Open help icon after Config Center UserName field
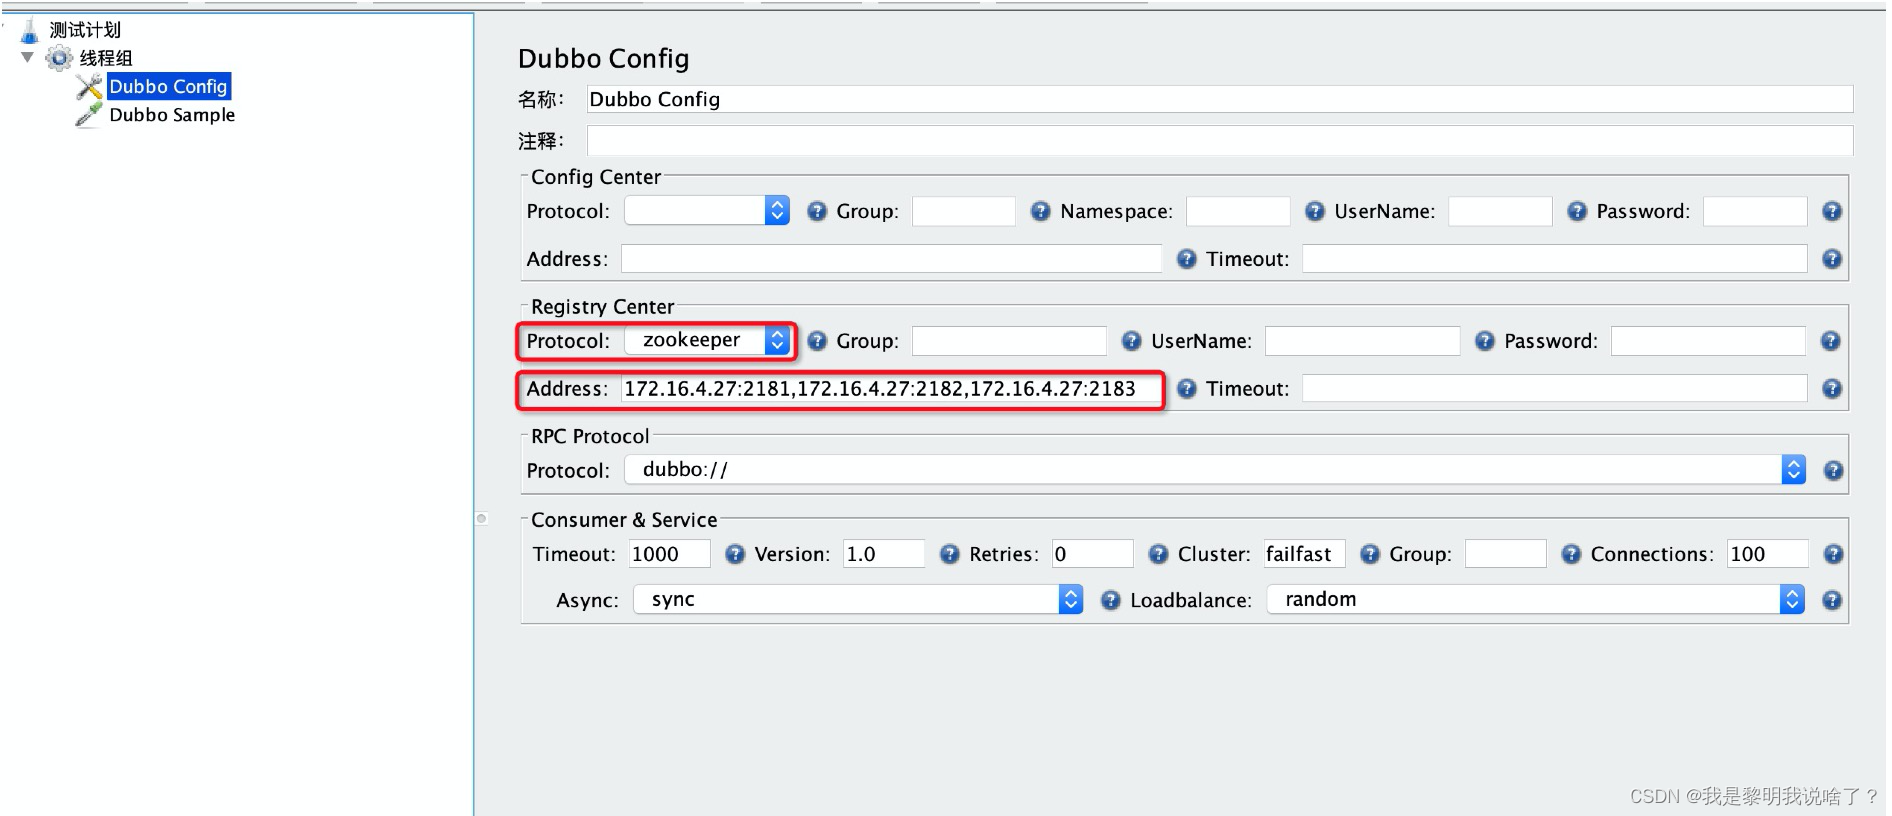This screenshot has width=1892, height=816. pos(1577,211)
